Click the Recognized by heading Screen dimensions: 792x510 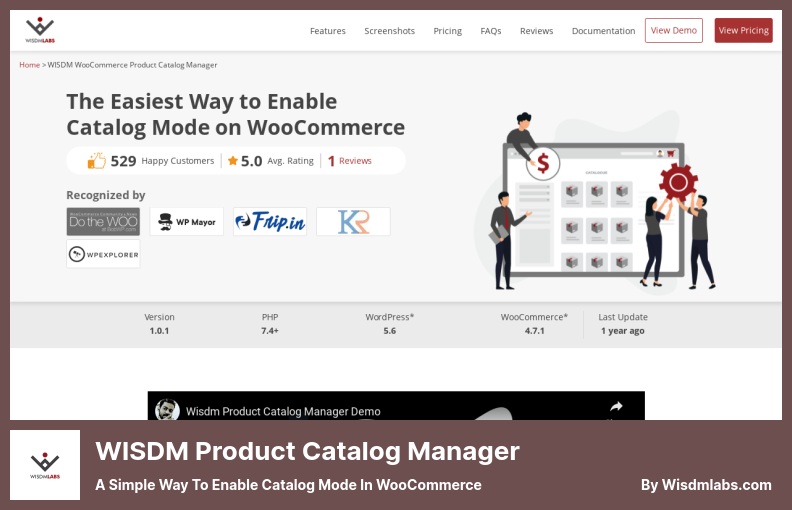pyautogui.click(x=106, y=195)
